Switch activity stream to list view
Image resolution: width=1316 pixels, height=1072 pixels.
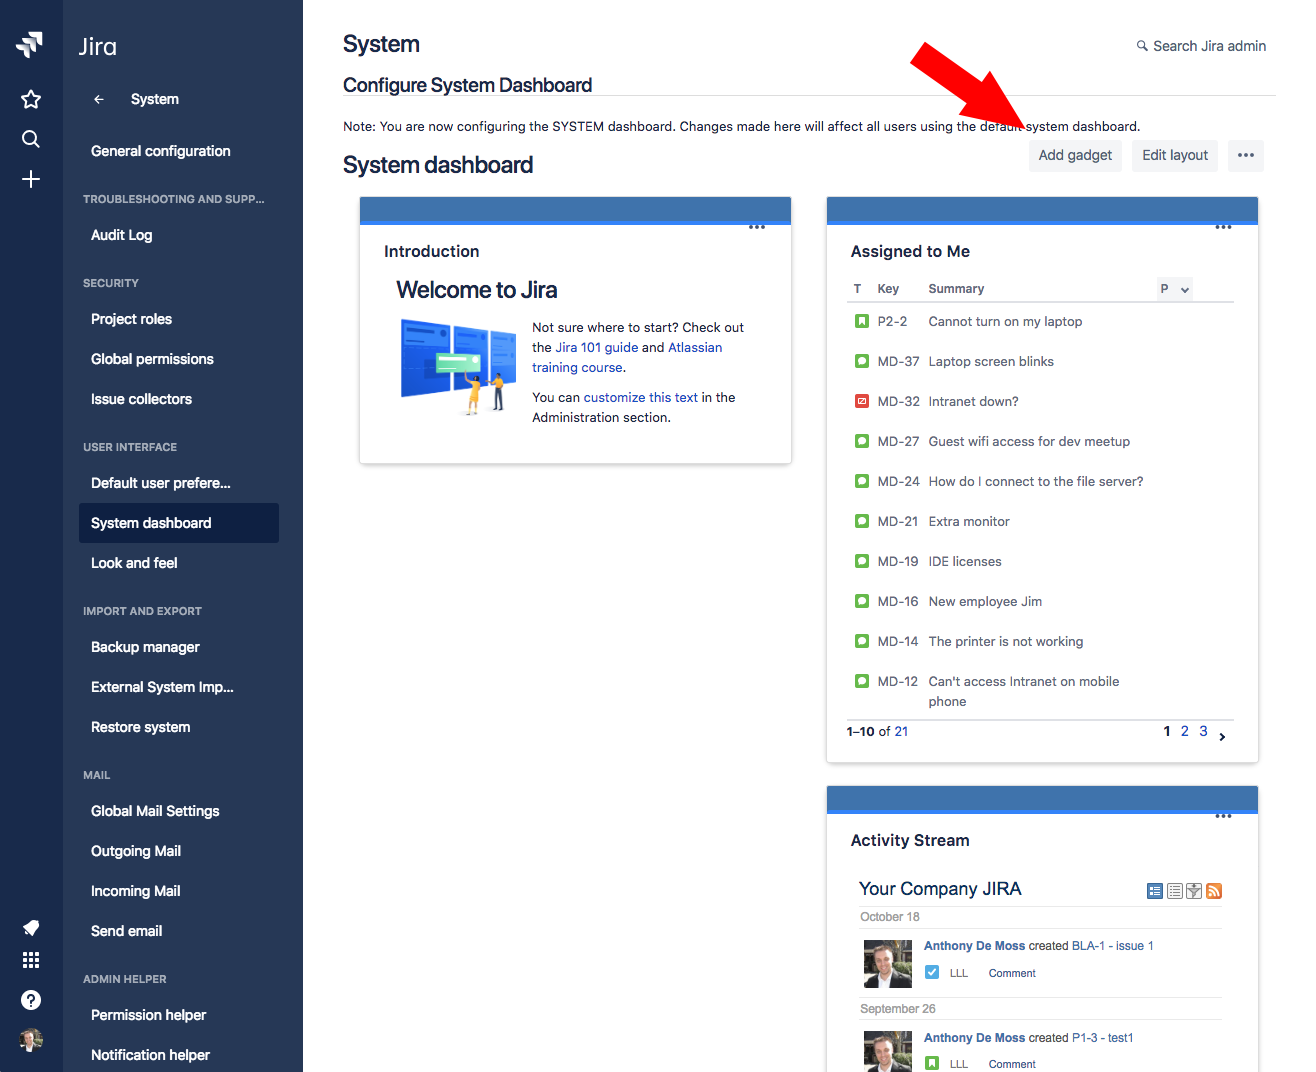click(1175, 891)
